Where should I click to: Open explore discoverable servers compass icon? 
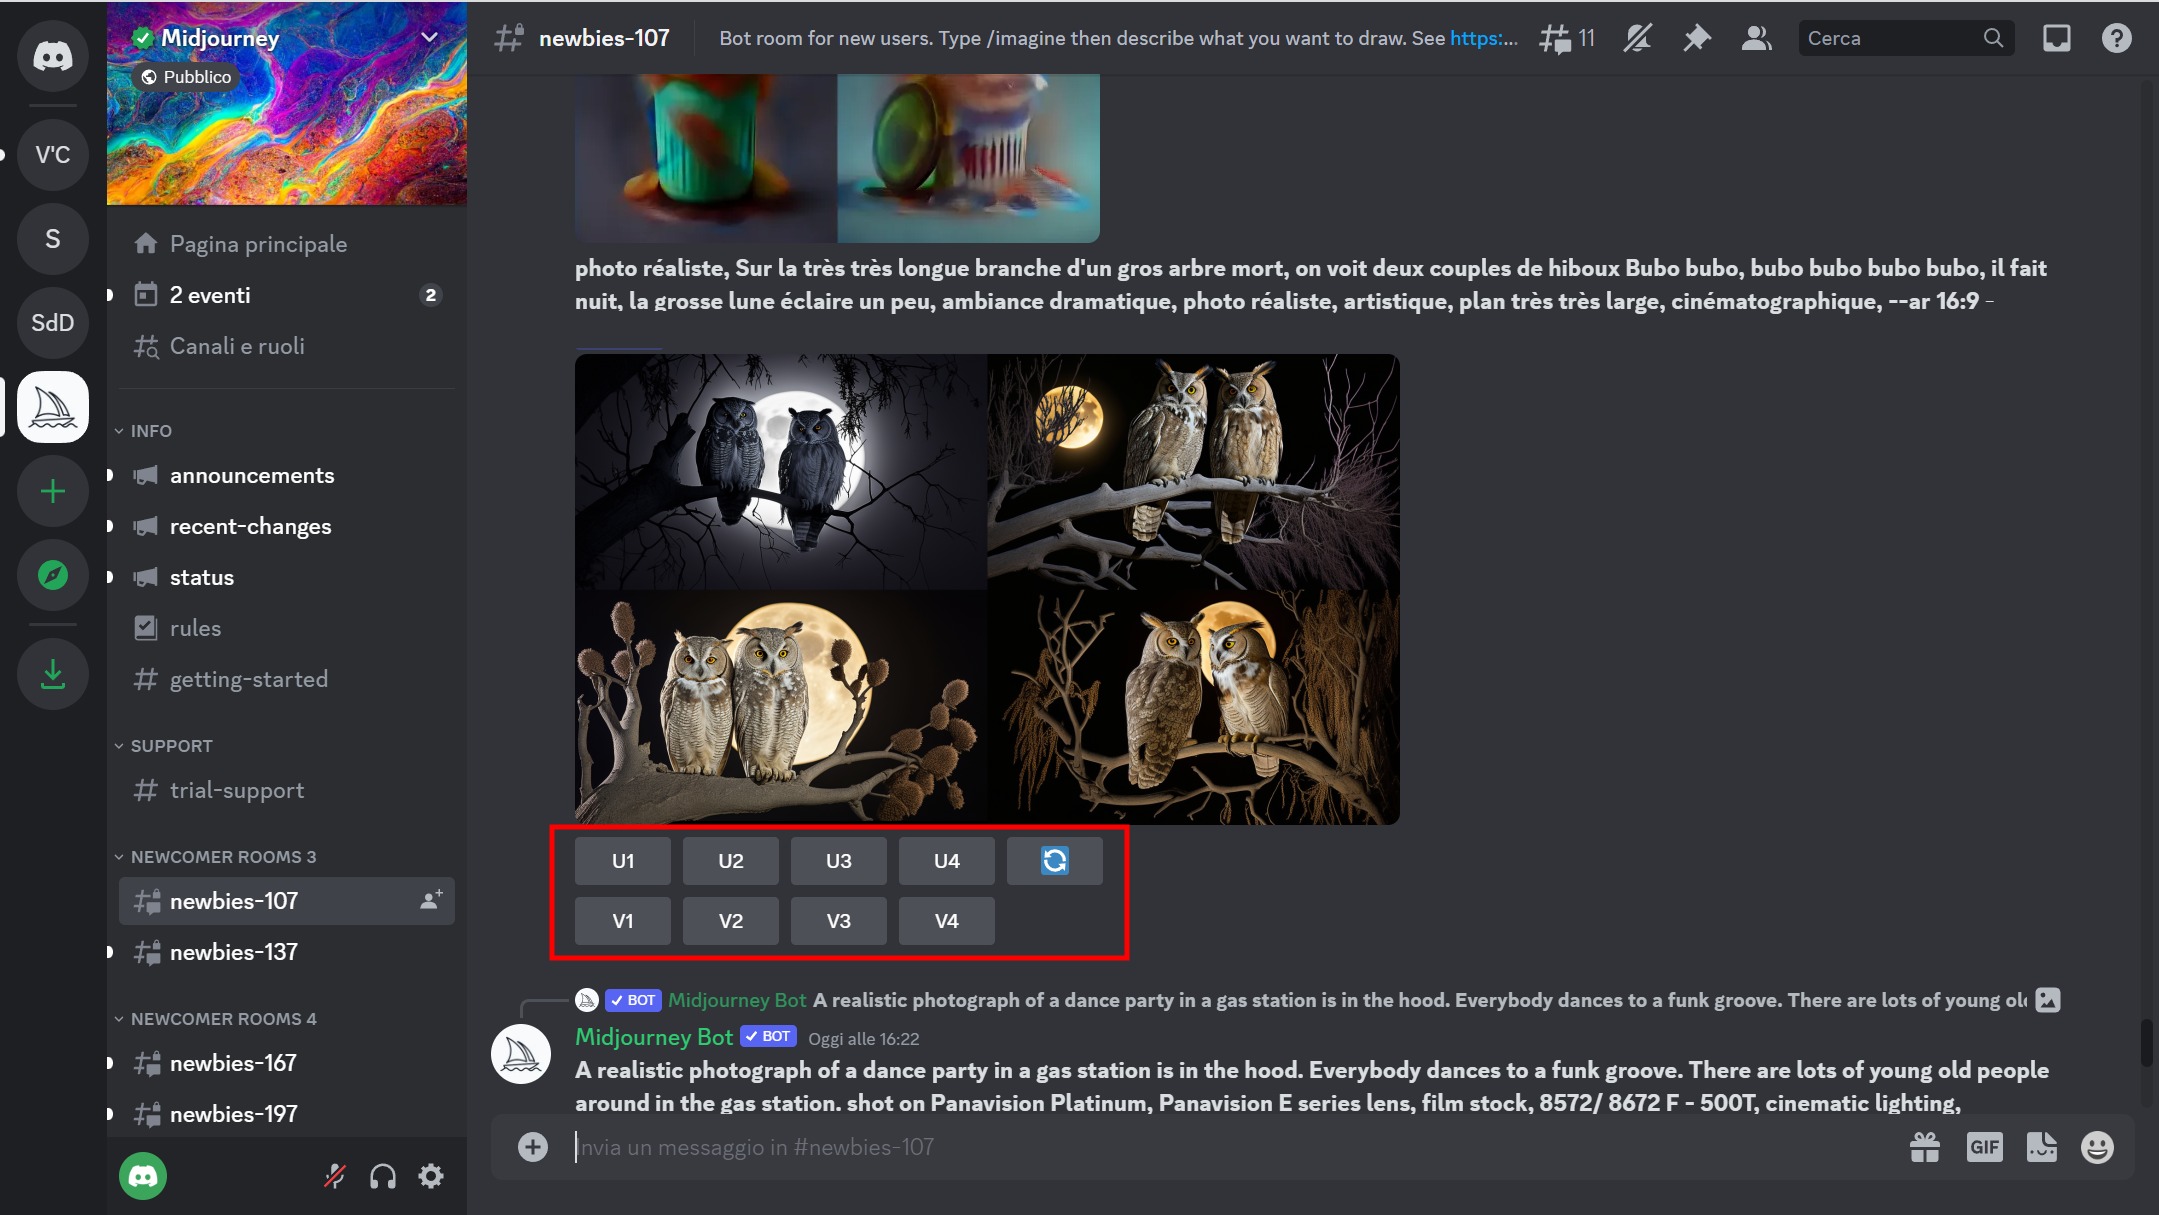click(52, 575)
